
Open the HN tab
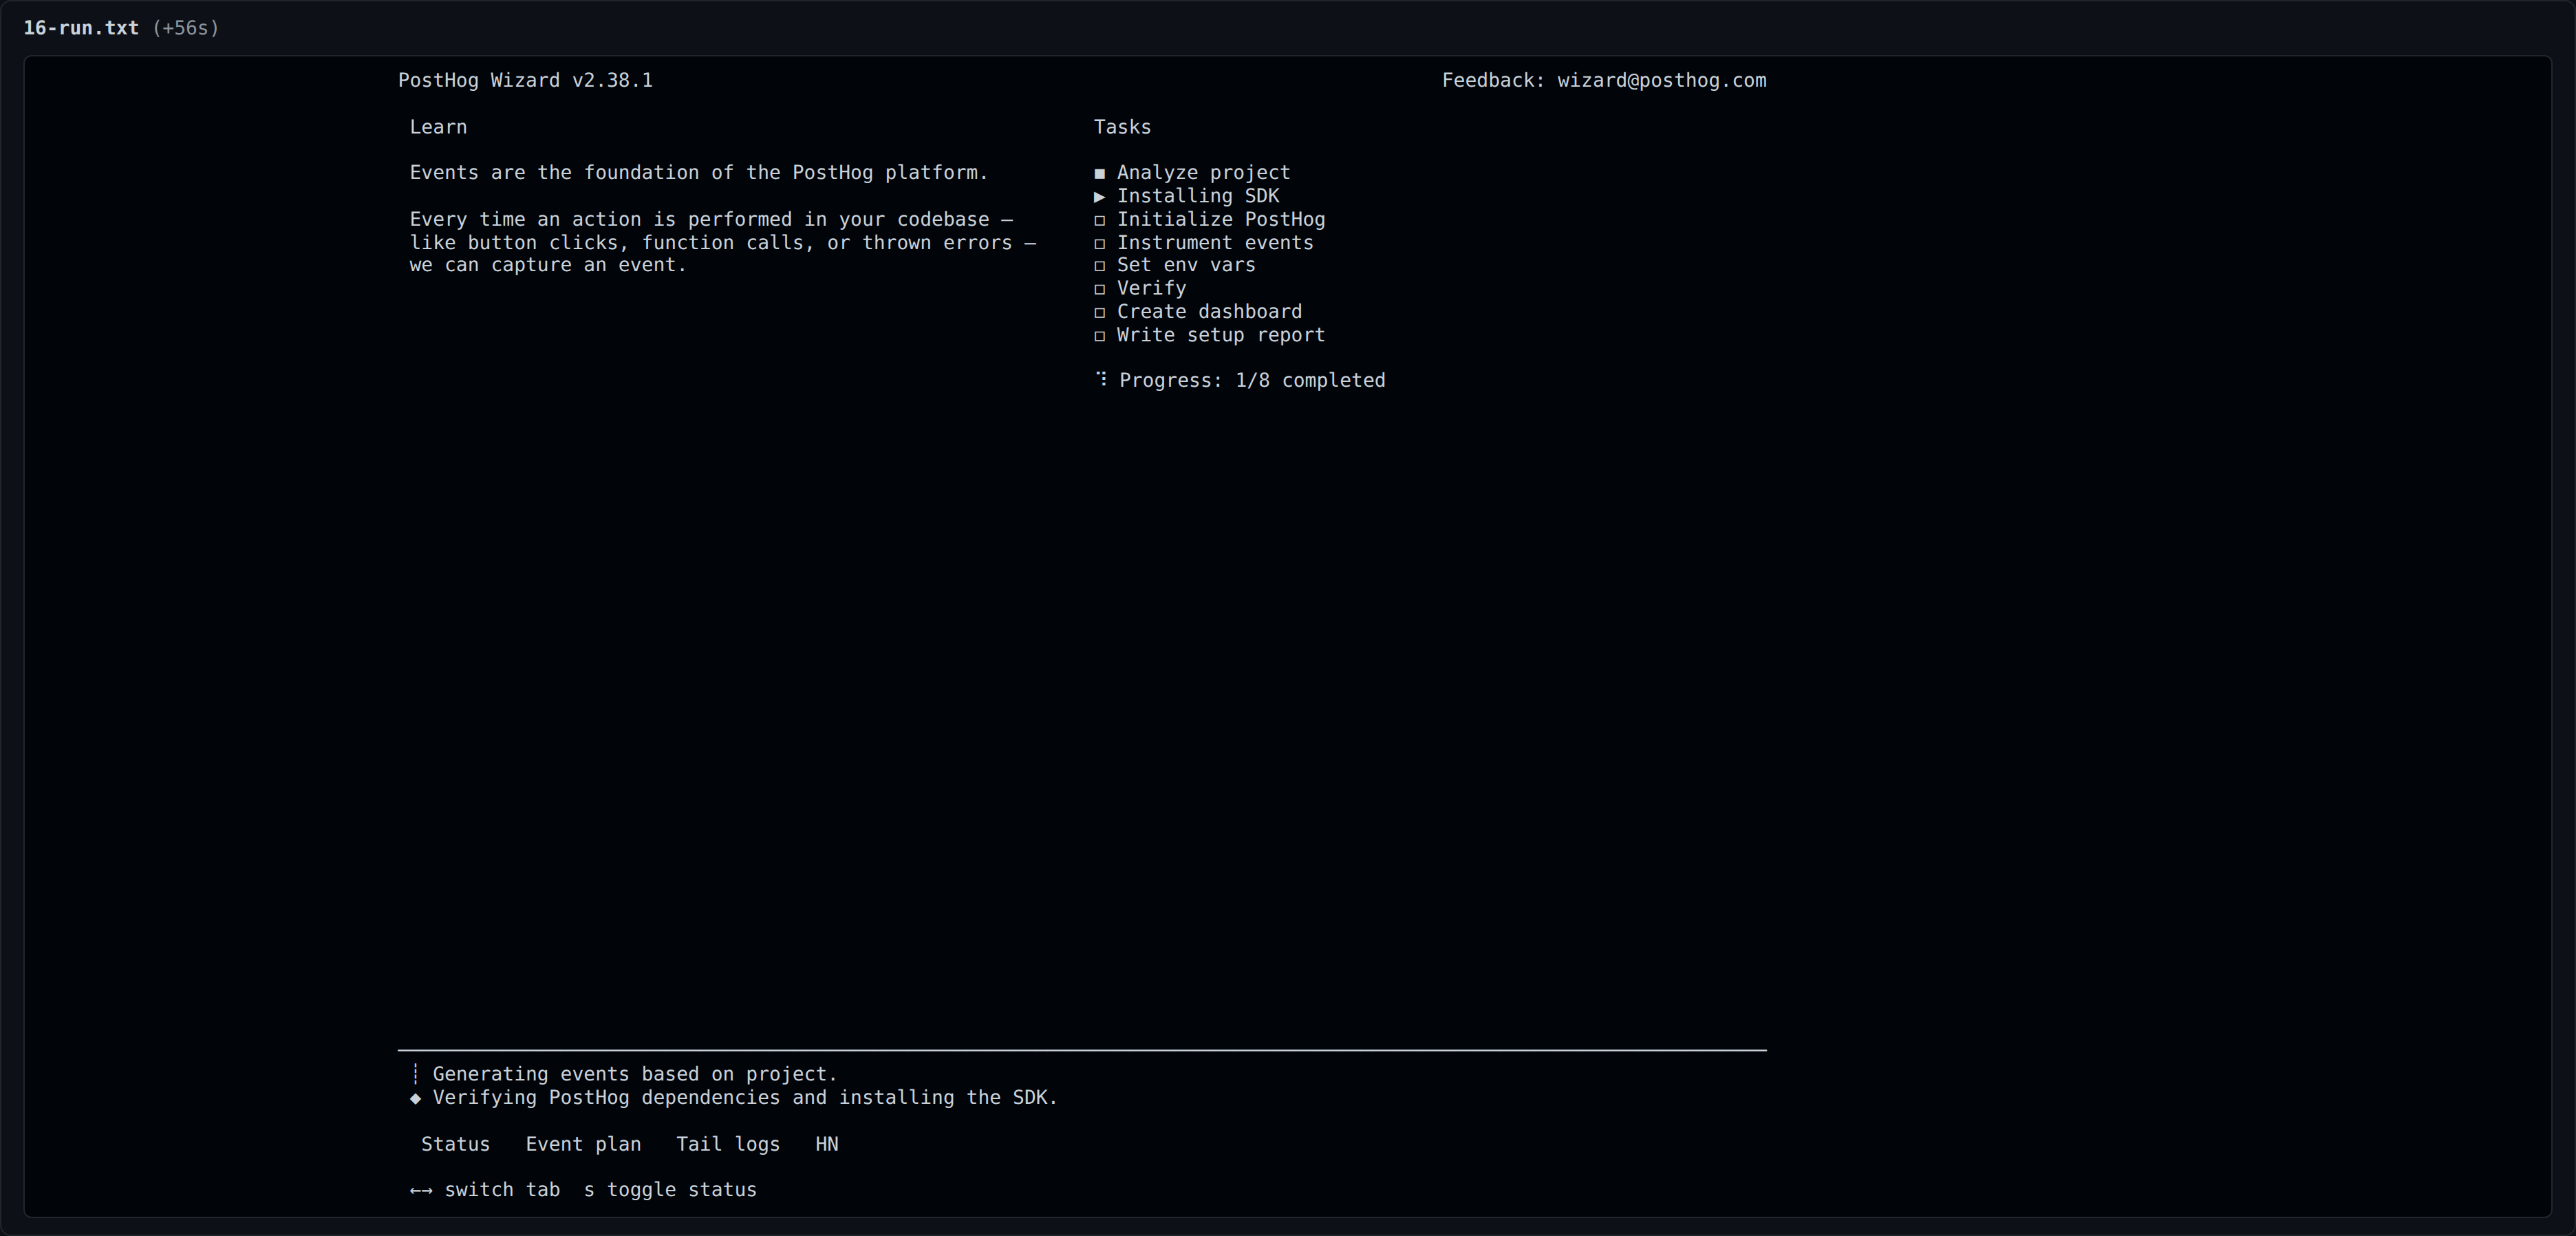click(x=827, y=1144)
